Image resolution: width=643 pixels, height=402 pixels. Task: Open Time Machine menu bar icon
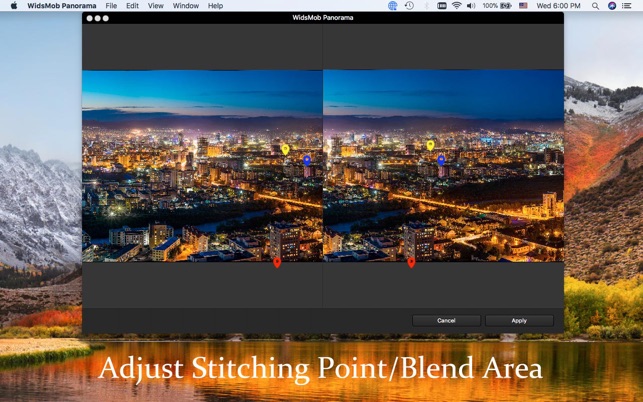409,6
